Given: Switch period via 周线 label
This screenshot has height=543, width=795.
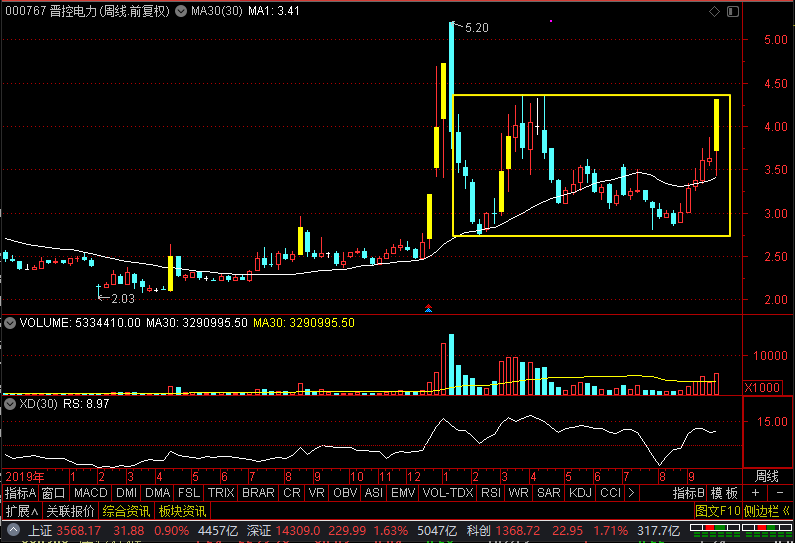Looking at the screenshot, I should coord(767,477).
